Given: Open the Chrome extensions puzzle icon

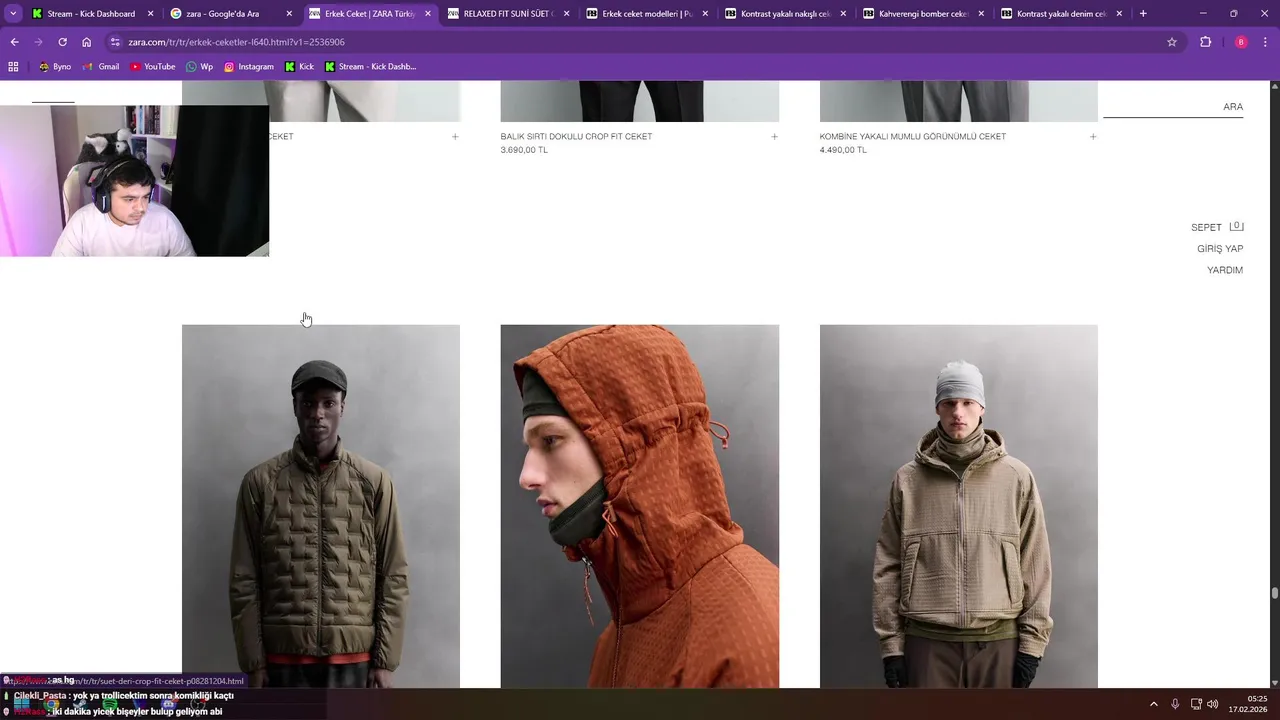Looking at the screenshot, I should click(1205, 42).
